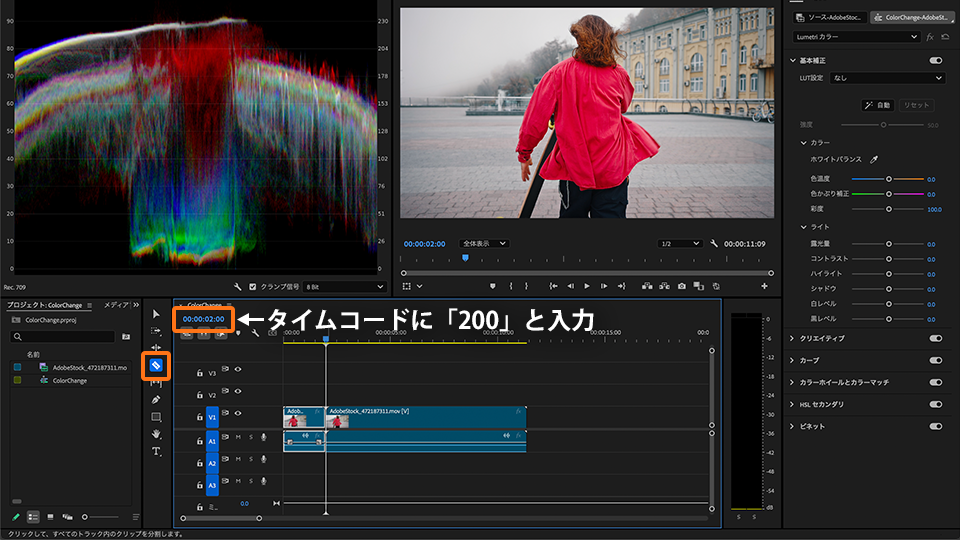Select the Hand tool
The image size is (960, 540).
click(x=156, y=434)
